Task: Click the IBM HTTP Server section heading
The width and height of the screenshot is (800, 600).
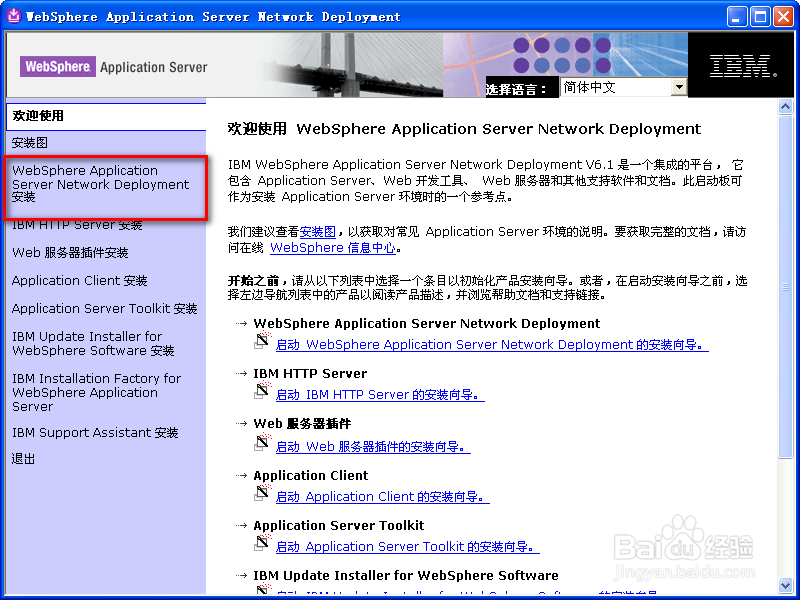Action: pos(310,373)
